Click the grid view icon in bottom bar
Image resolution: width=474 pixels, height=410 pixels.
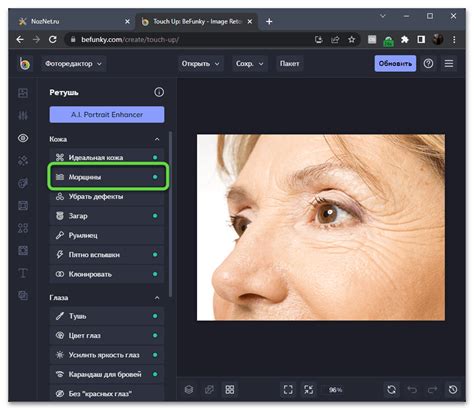click(x=230, y=389)
